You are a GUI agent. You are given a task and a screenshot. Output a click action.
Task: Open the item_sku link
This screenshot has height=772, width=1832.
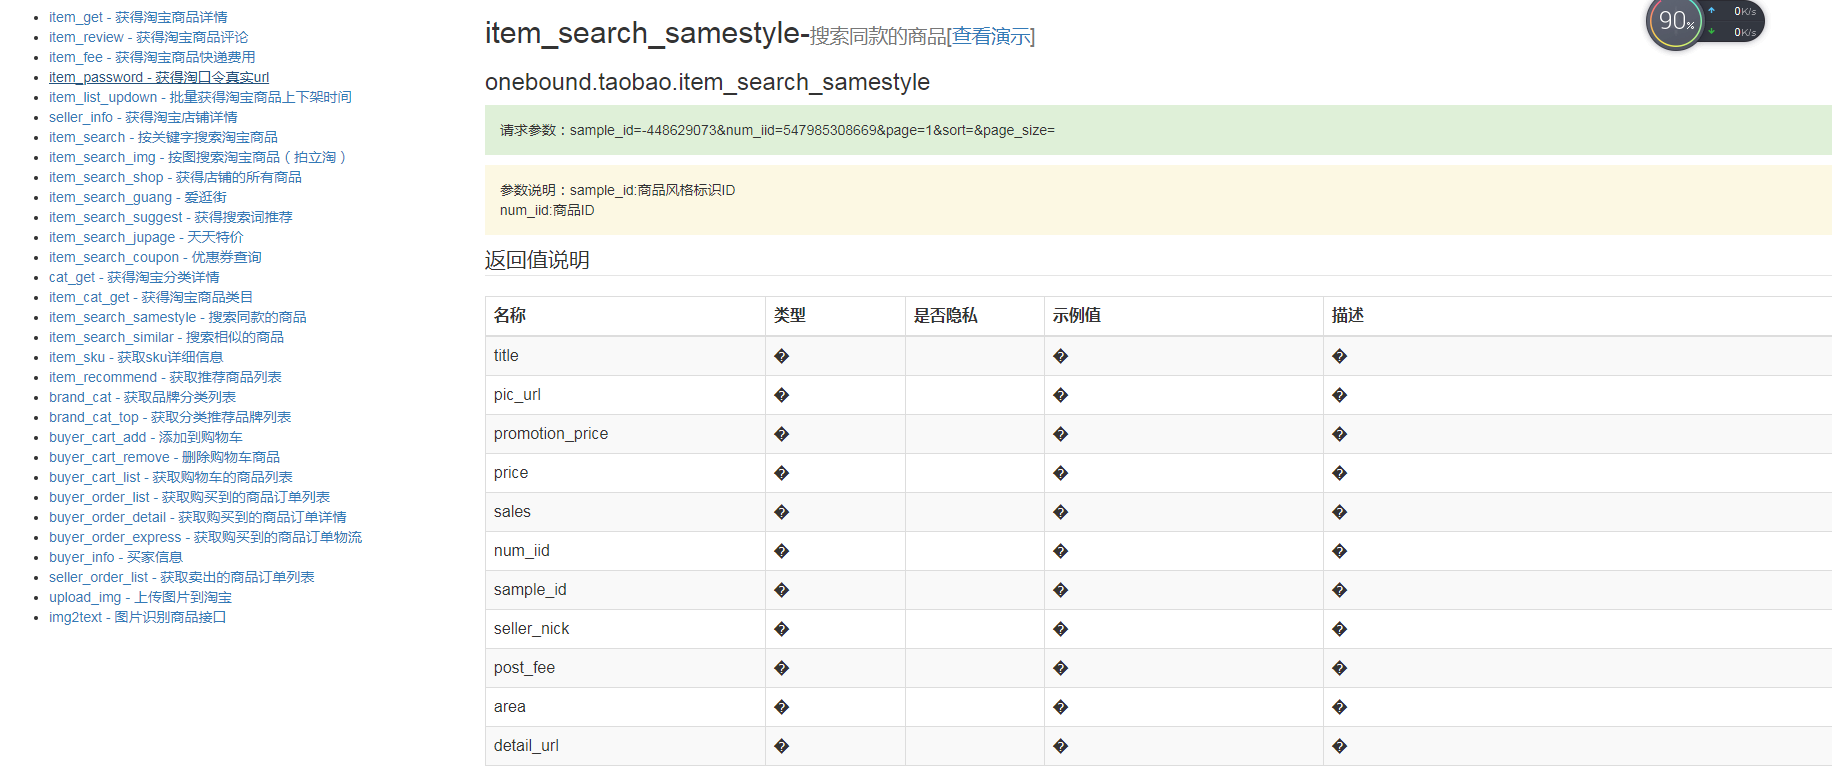[x=136, y=357]
